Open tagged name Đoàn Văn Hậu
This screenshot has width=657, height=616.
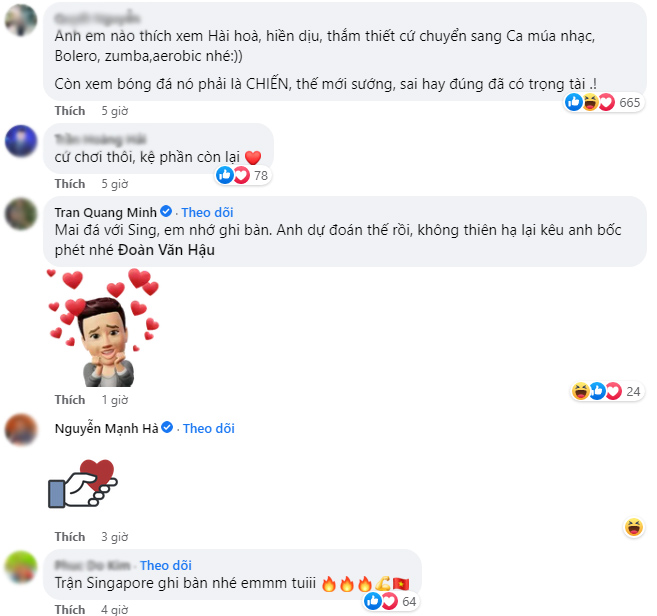[x=166, y=250]
